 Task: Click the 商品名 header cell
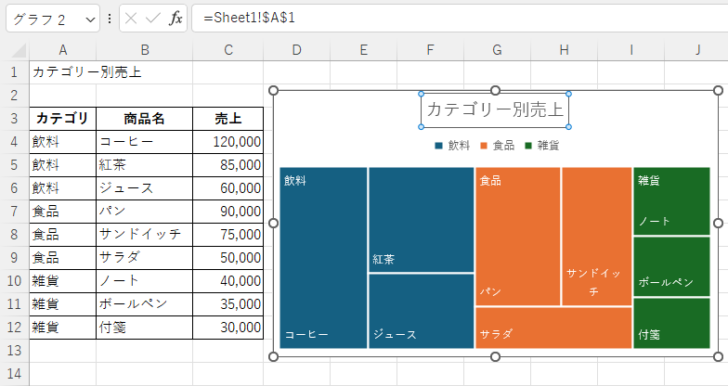click(x=144, y=118)
